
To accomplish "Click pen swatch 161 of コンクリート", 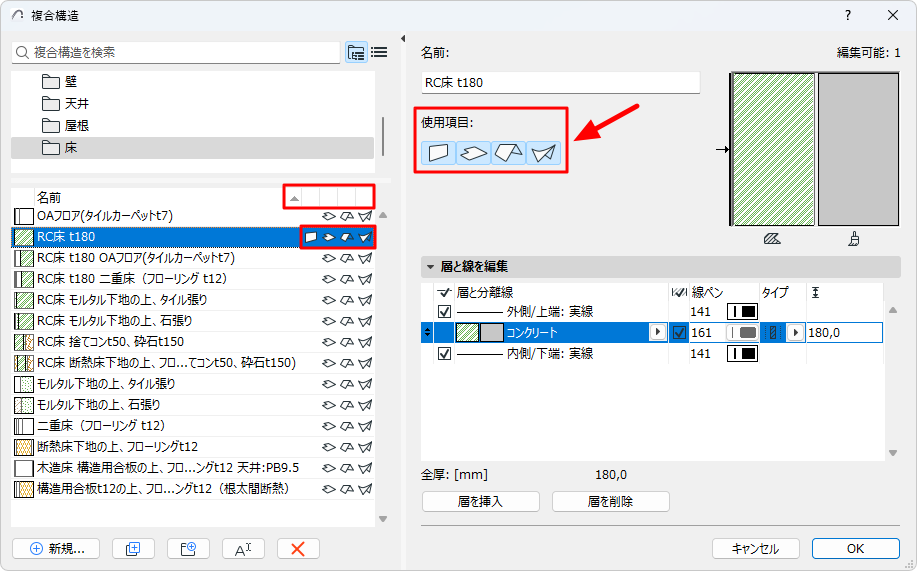I will point(742,332).
